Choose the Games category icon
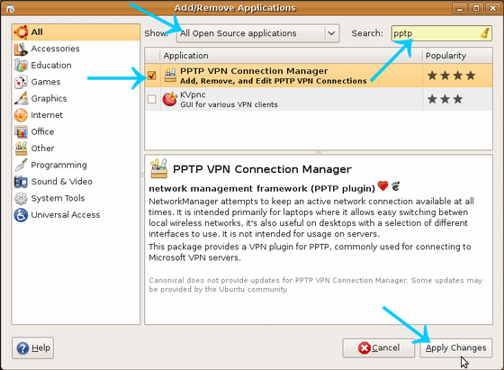 pyautogui.click(x=21, y=82)
